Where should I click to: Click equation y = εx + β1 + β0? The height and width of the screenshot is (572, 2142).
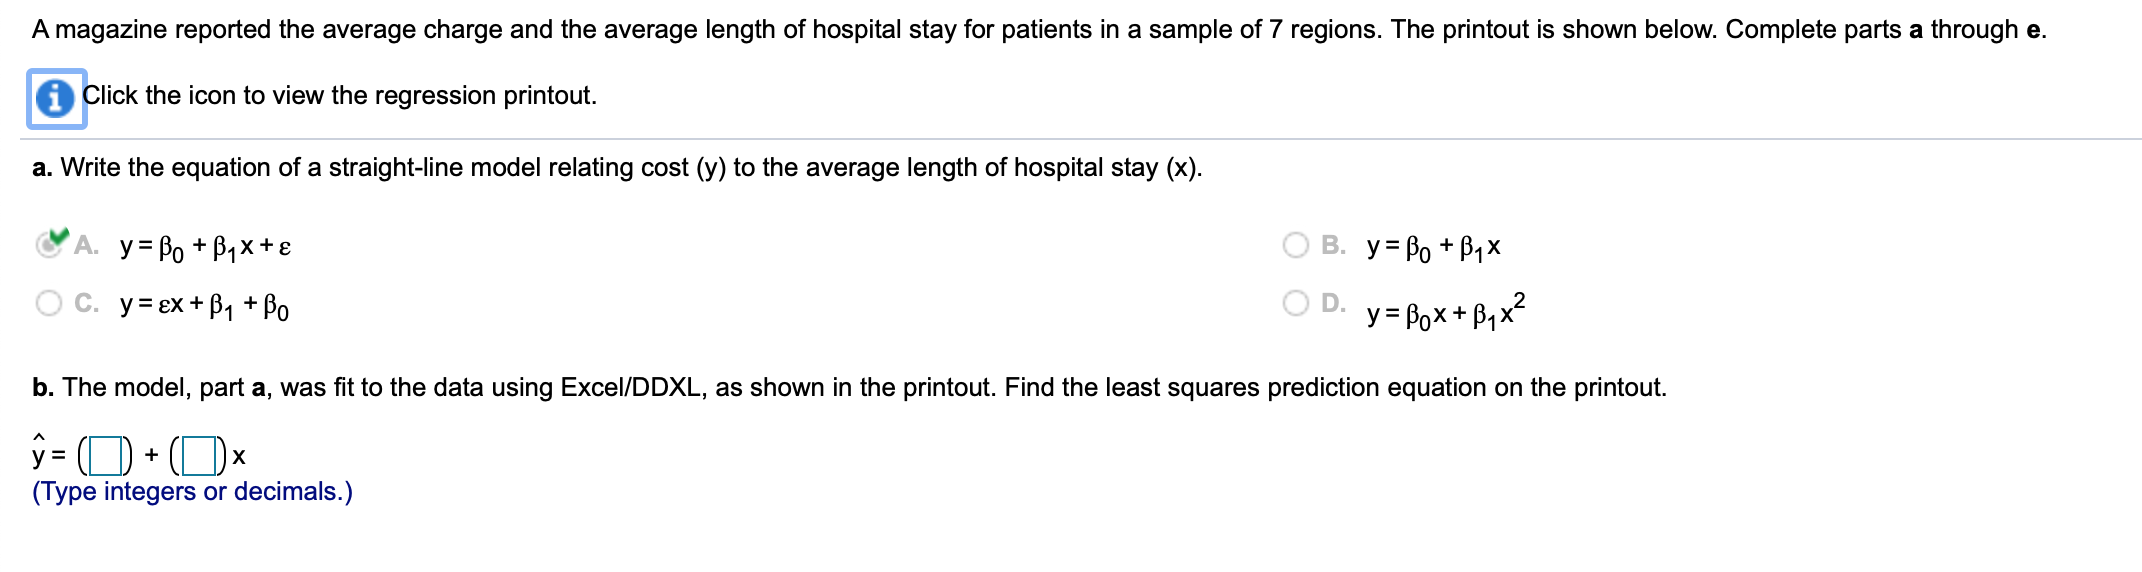205,304
